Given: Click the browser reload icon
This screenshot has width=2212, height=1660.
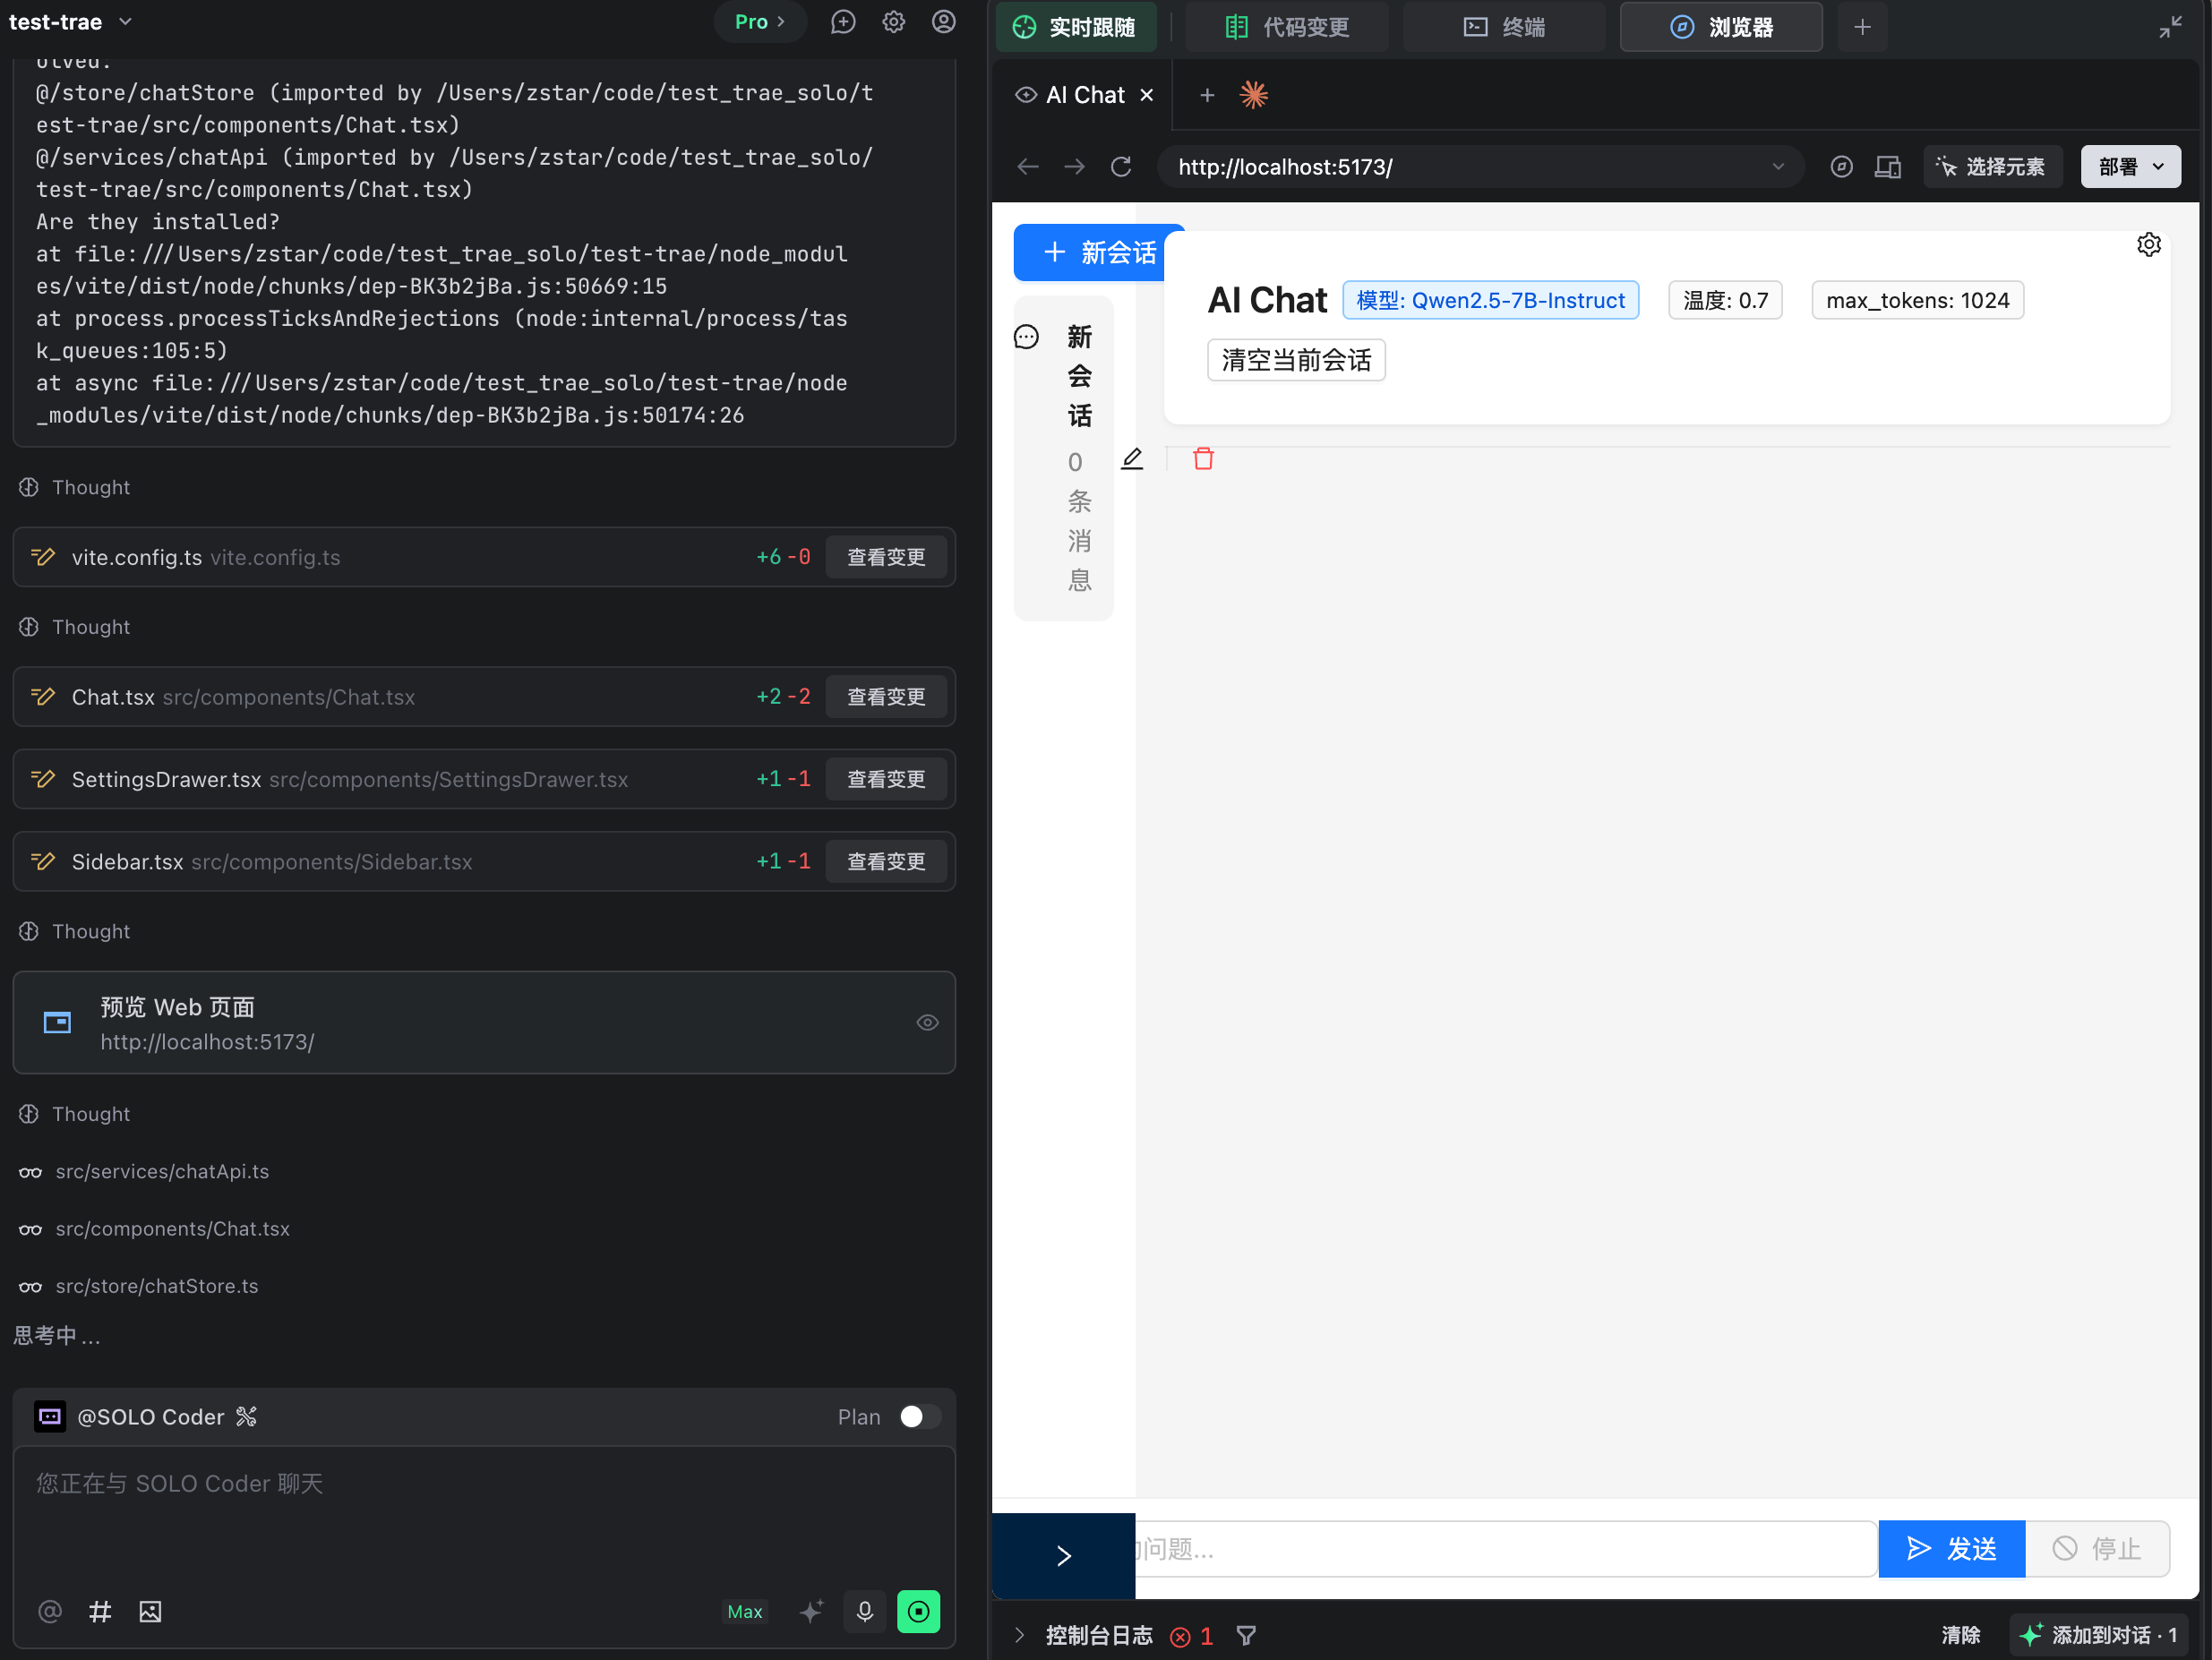Looking at the screenshot, I should 1121,167.
